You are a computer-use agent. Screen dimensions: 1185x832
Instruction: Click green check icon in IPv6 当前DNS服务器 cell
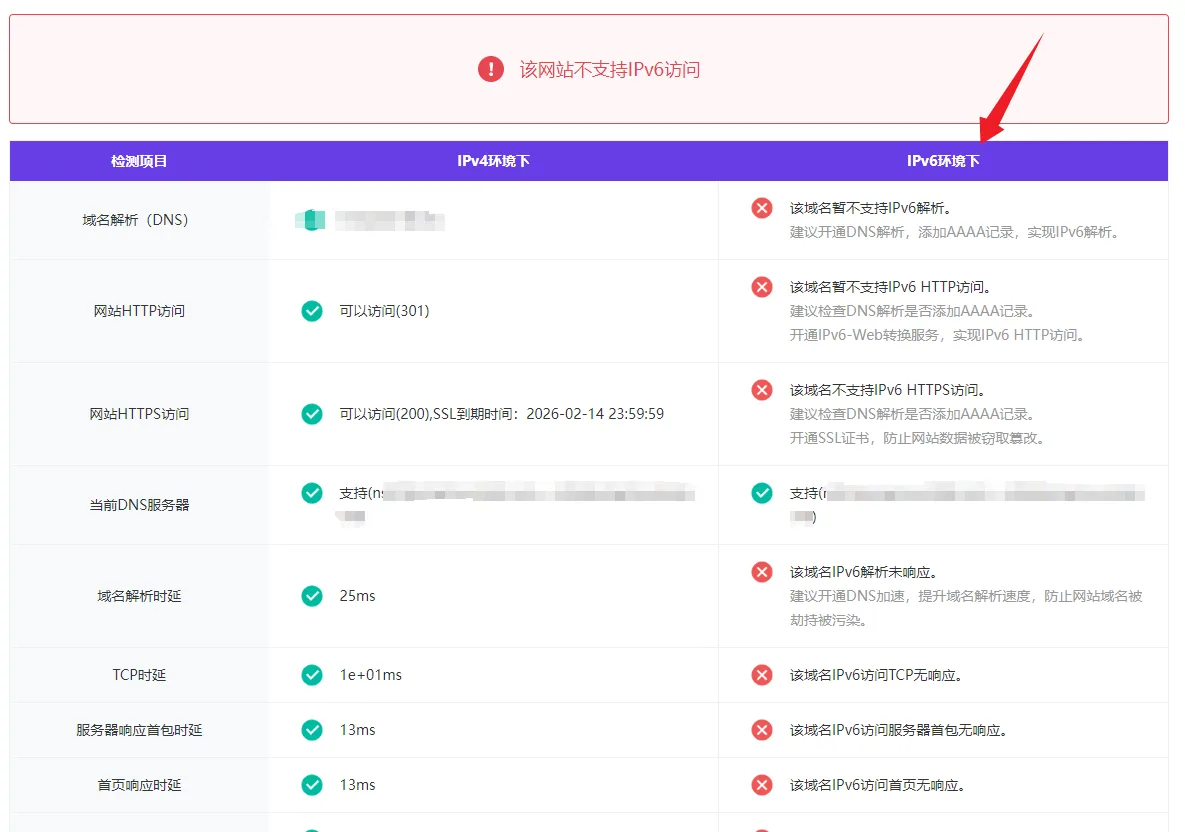[762, 493]
